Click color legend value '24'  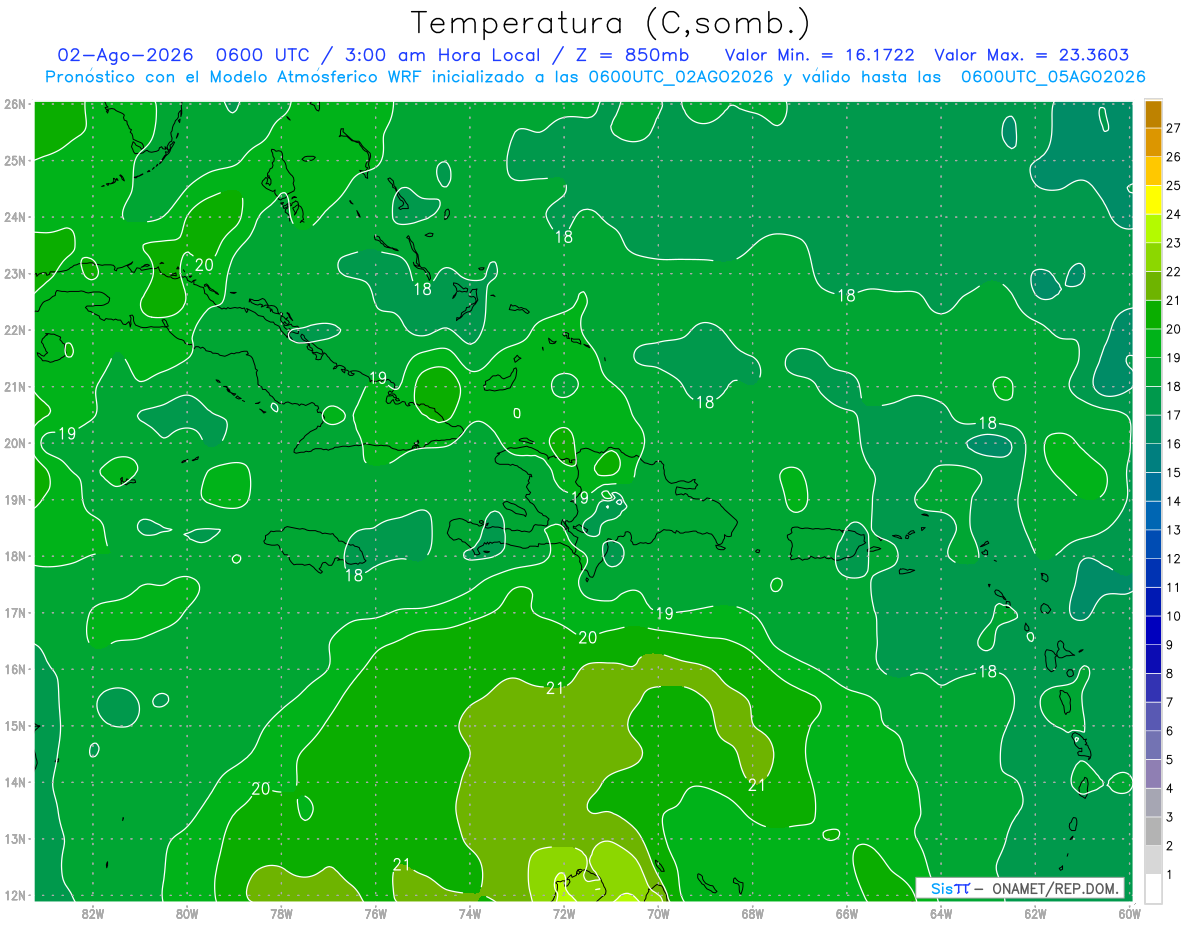[1173, 214]
